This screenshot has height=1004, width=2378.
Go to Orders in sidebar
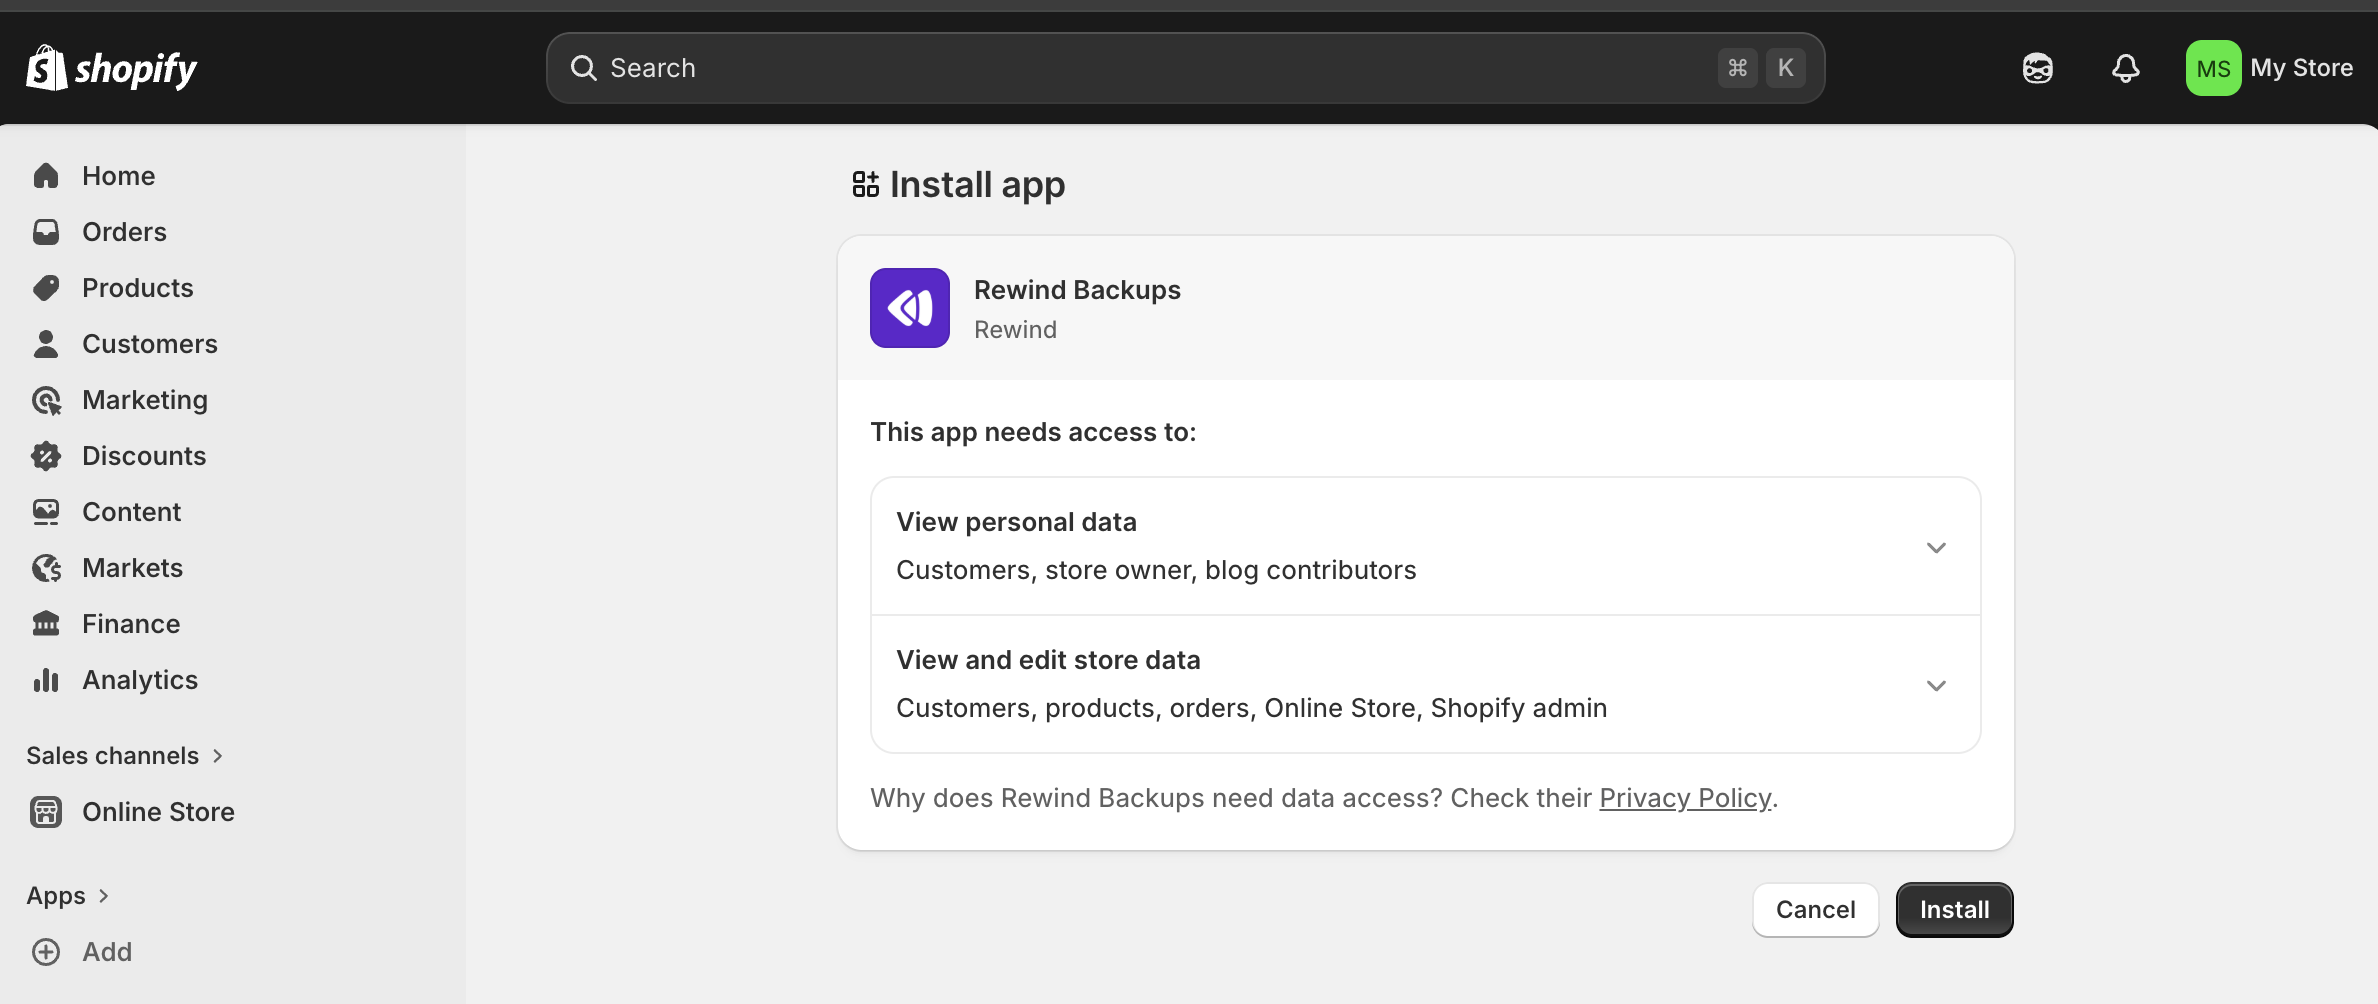[x=124, y=232]
